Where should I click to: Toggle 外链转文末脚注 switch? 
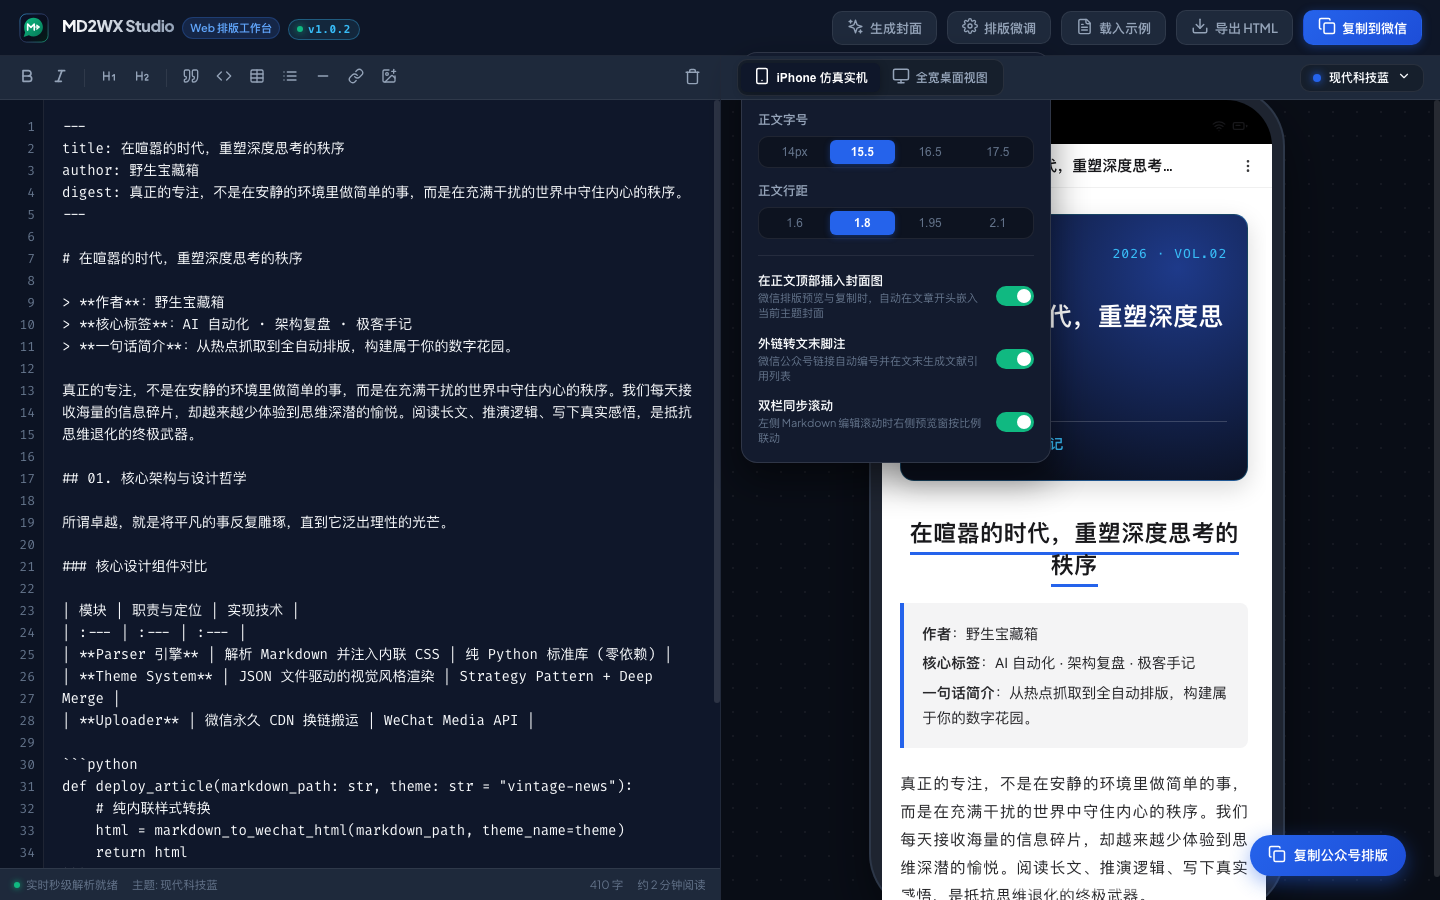(1014, 359)
